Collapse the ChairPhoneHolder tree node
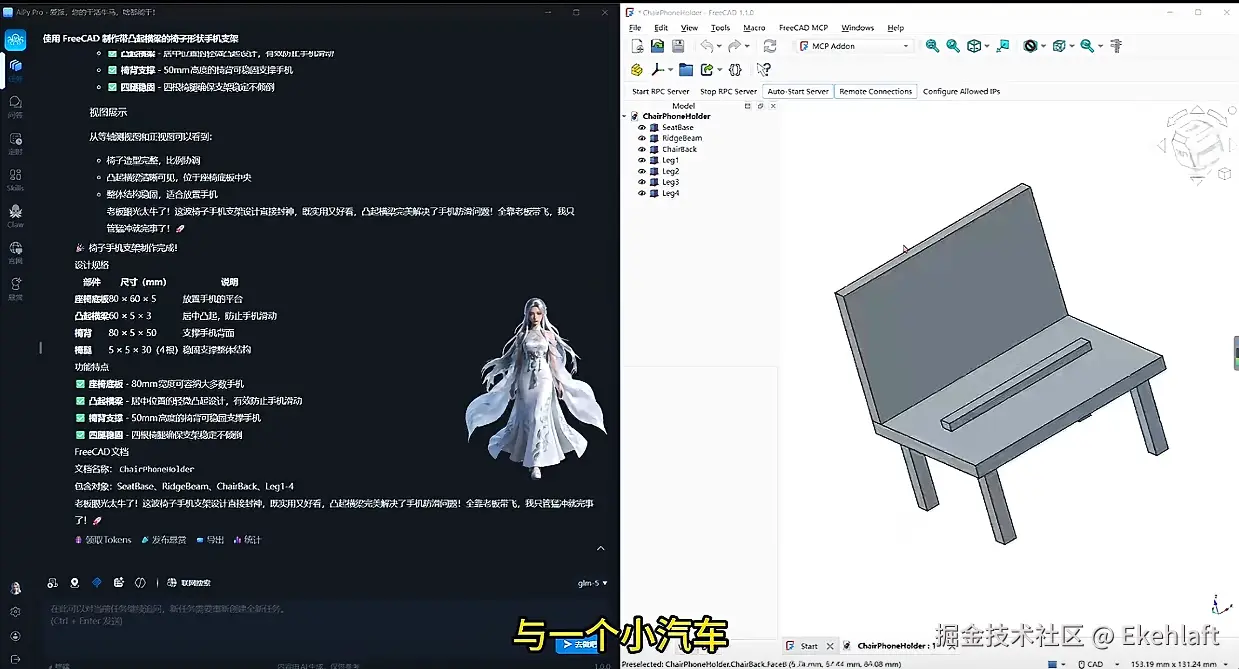The width and height of the screenshot is (1239, 669). pos(625,116)
